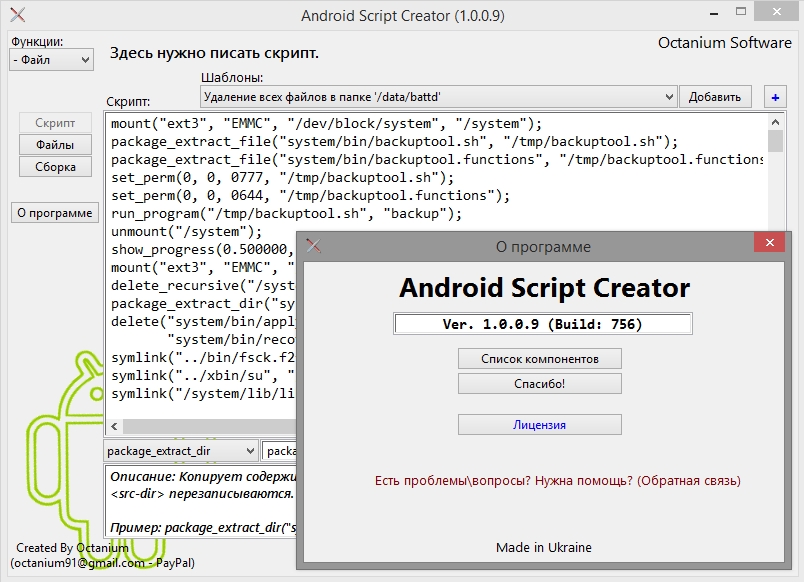Click the 'Android Script Creator' heading in dialog
The image size is (804, 582).
tap(544, 288)
